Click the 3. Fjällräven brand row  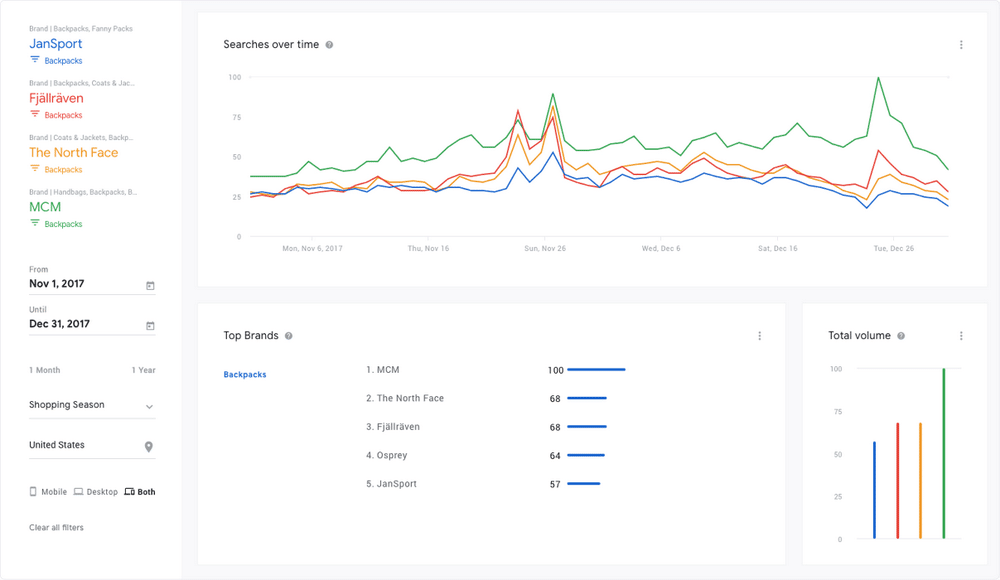coord(486,427)
